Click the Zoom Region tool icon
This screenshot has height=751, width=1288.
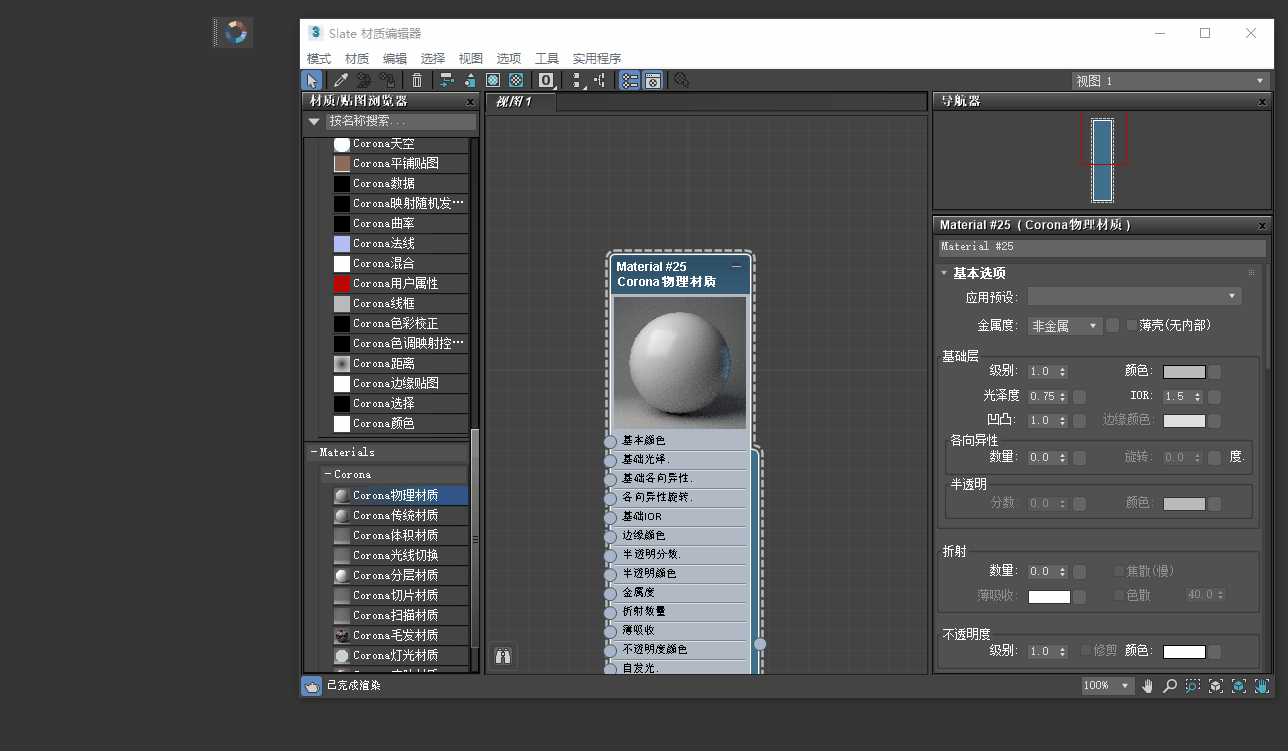point(1193,686)
